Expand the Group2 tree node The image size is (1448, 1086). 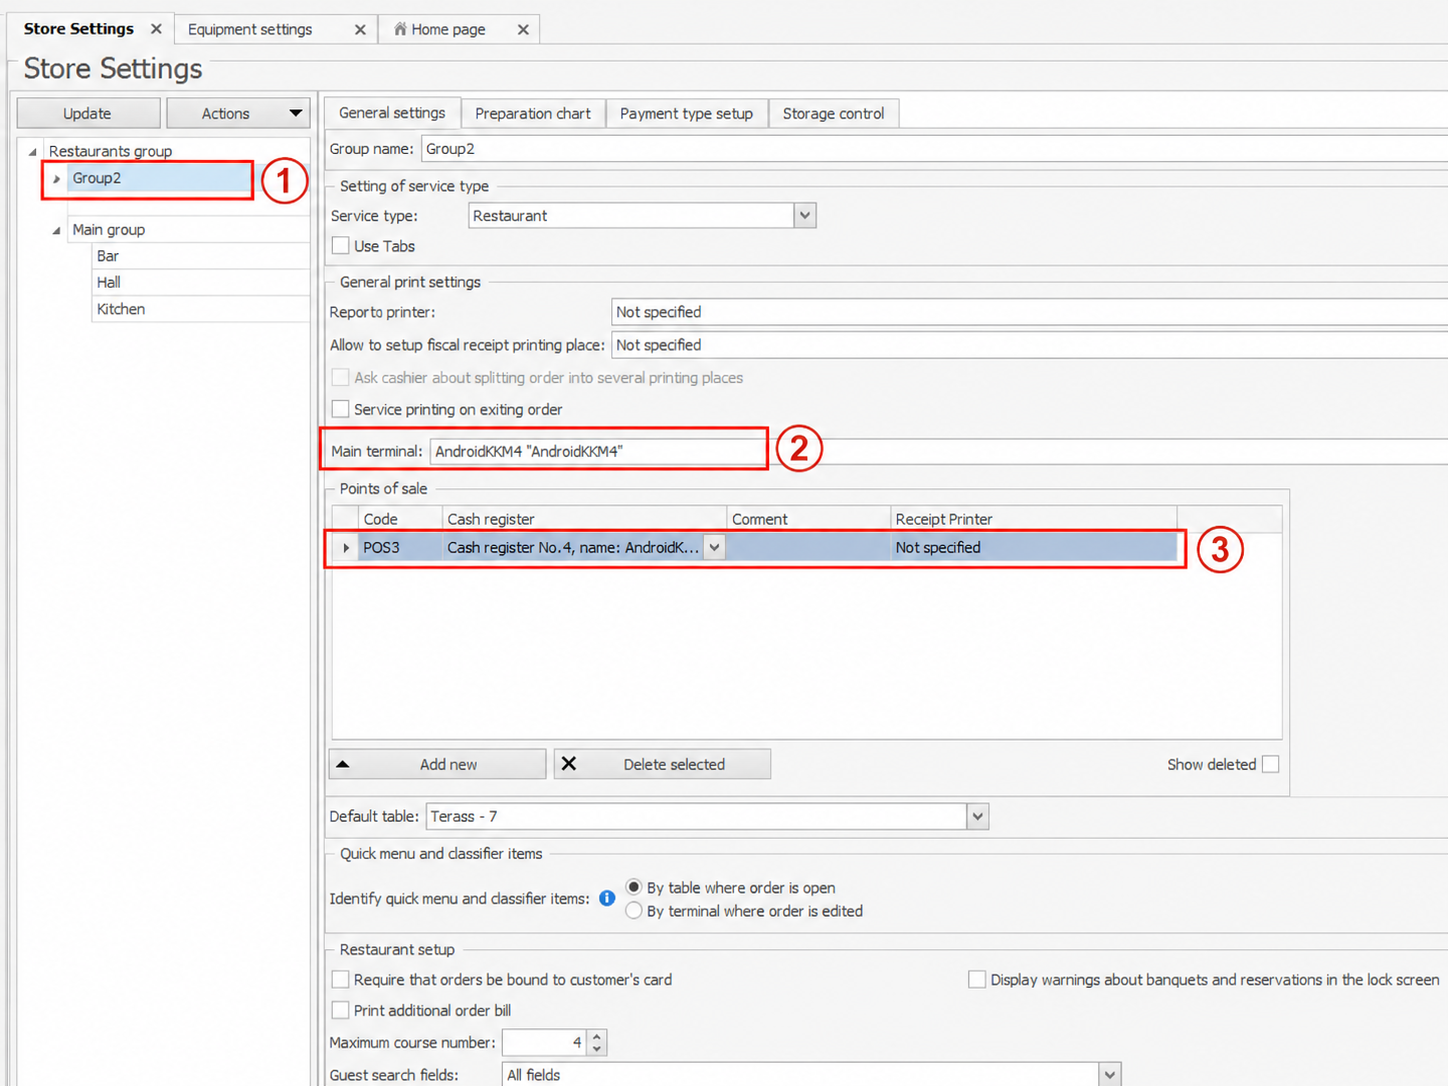point(56,179)
